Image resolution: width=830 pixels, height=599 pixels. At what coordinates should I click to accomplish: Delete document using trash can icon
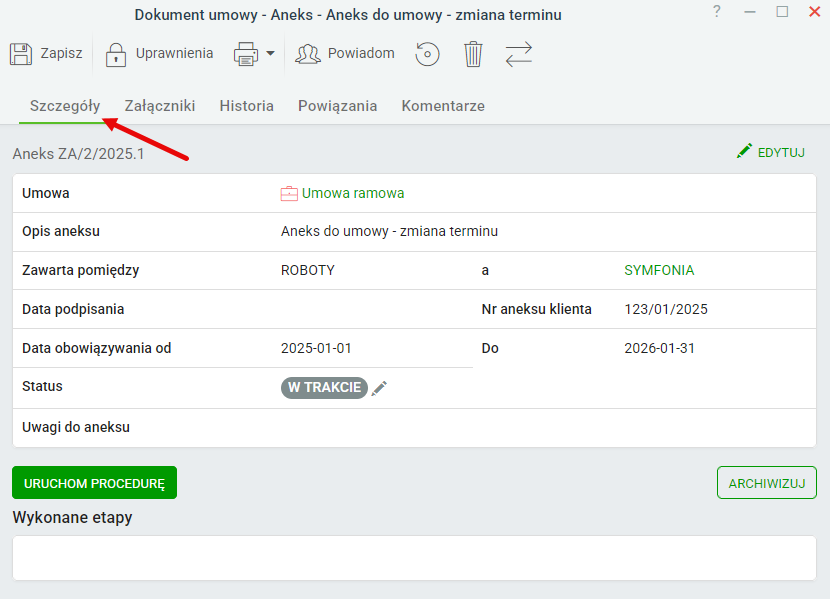pos(473,54)
